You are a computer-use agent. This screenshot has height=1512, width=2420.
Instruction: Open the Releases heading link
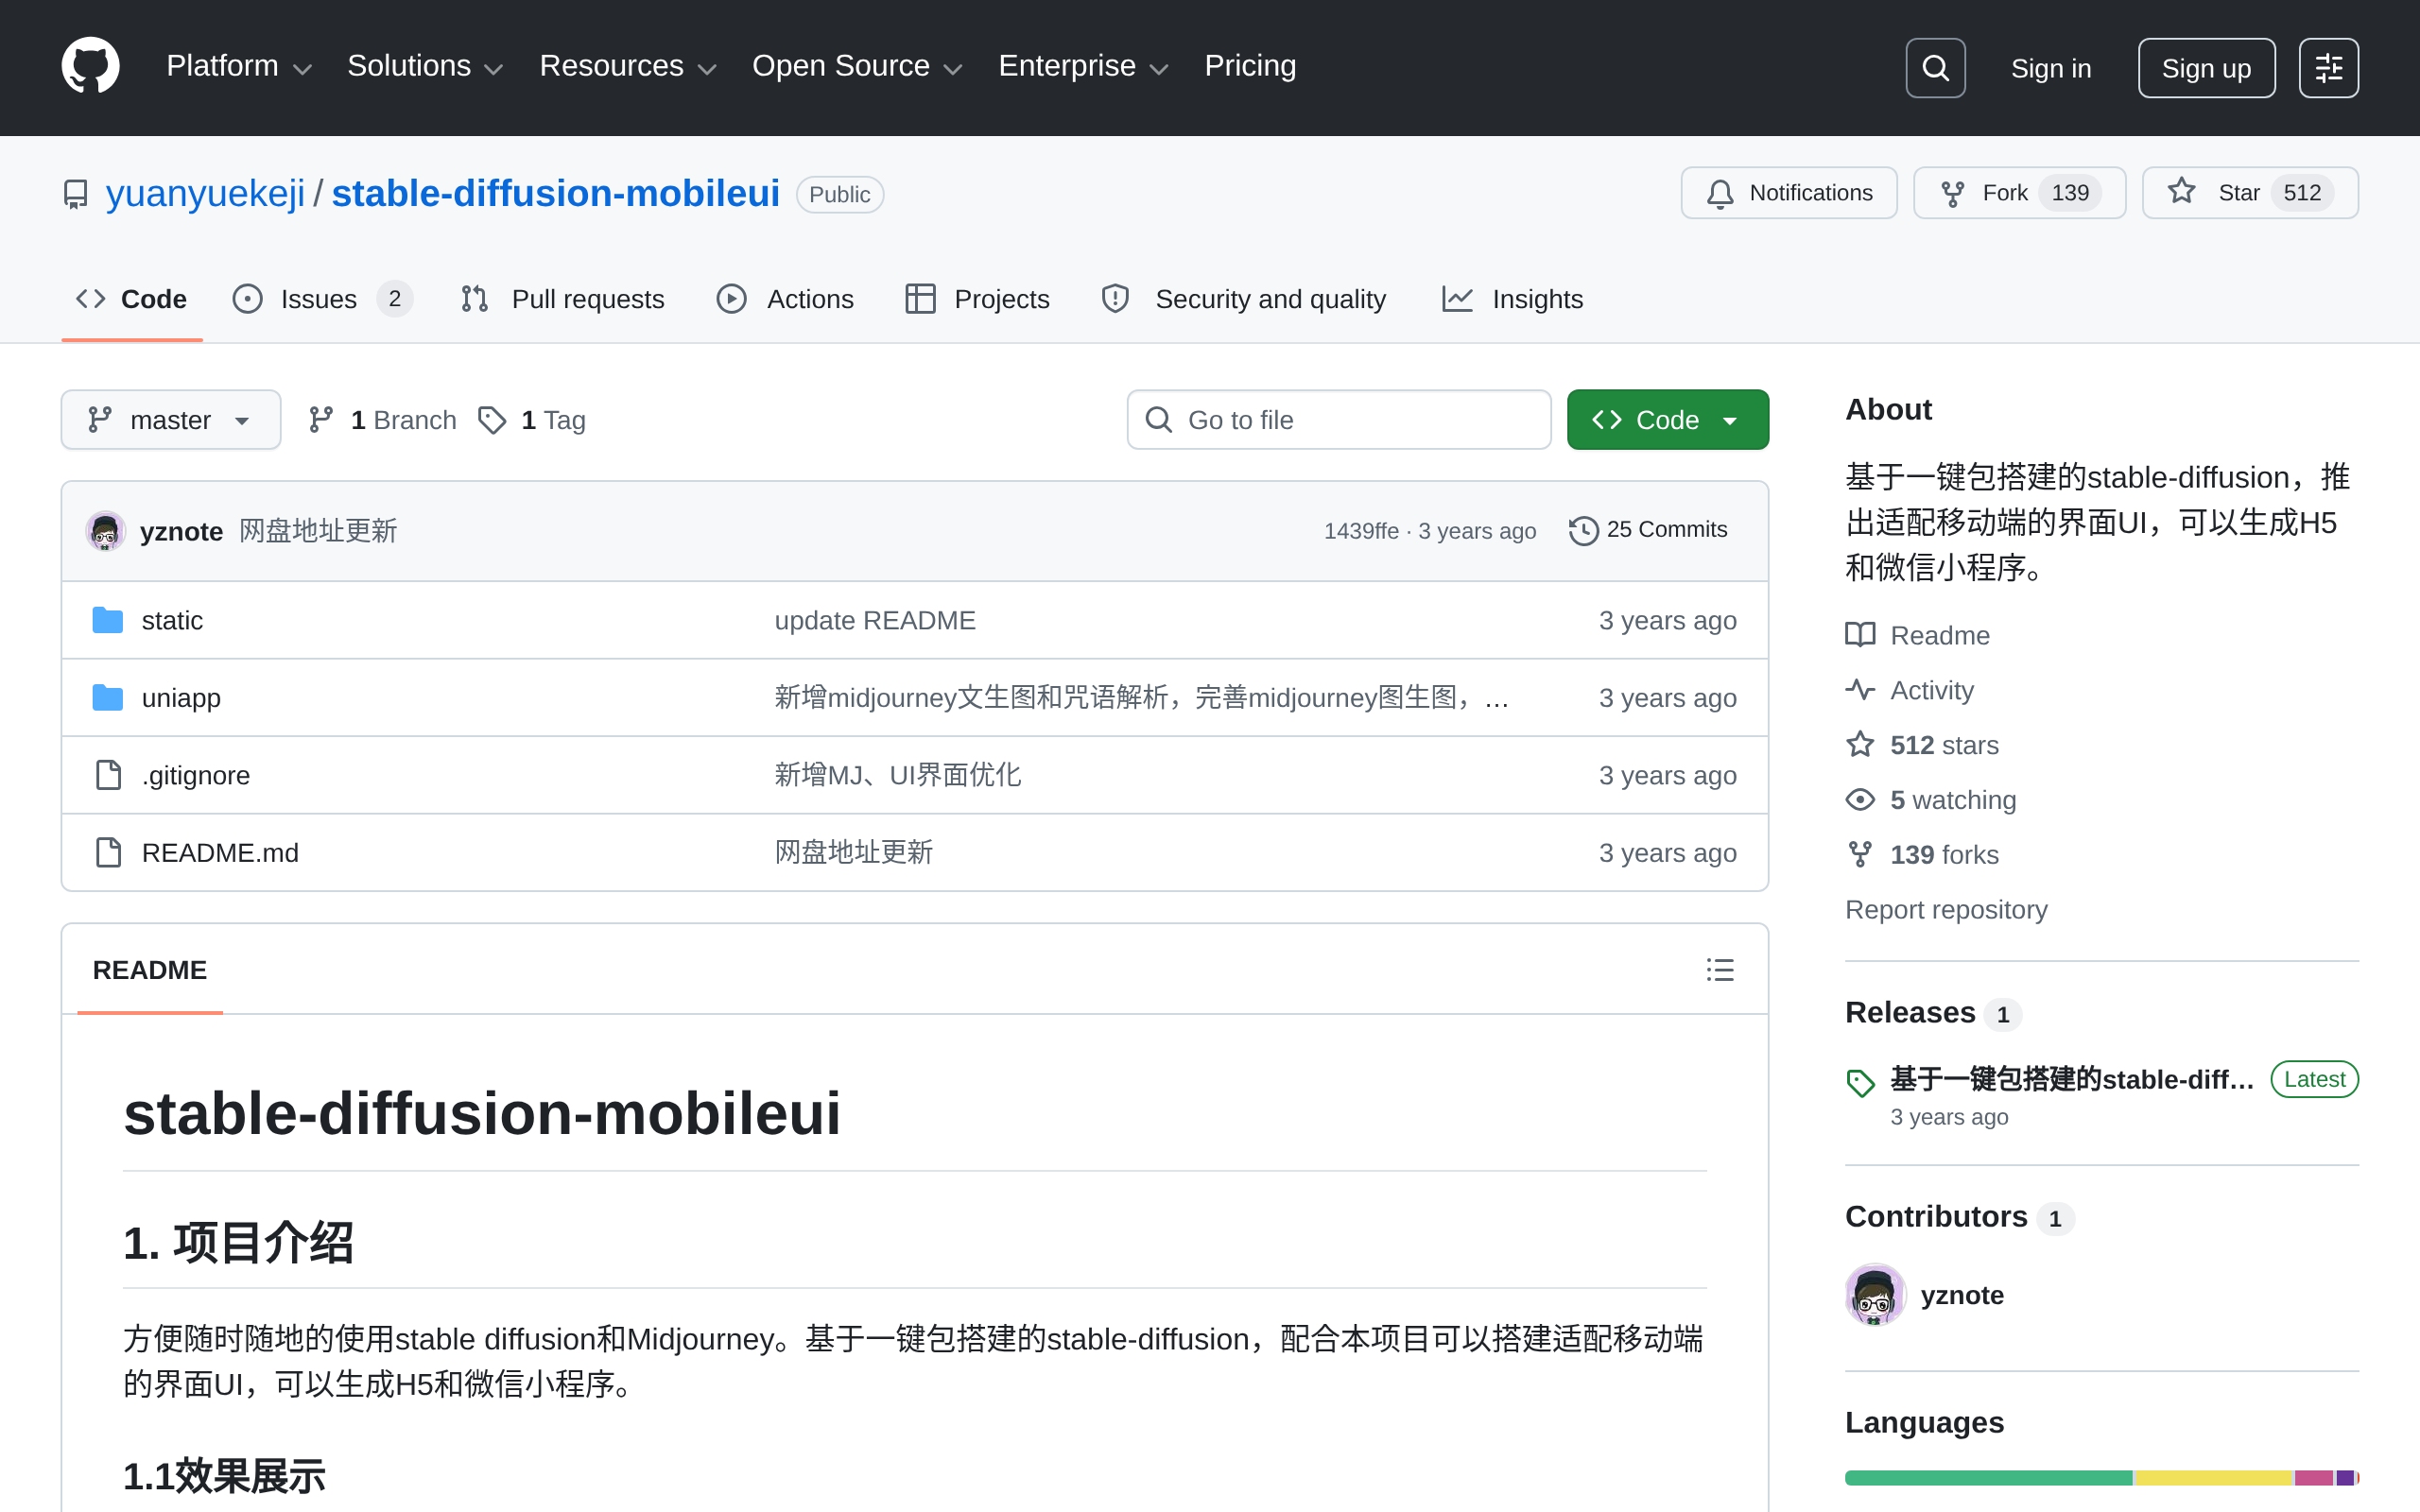click(x=1933, y=1013)
